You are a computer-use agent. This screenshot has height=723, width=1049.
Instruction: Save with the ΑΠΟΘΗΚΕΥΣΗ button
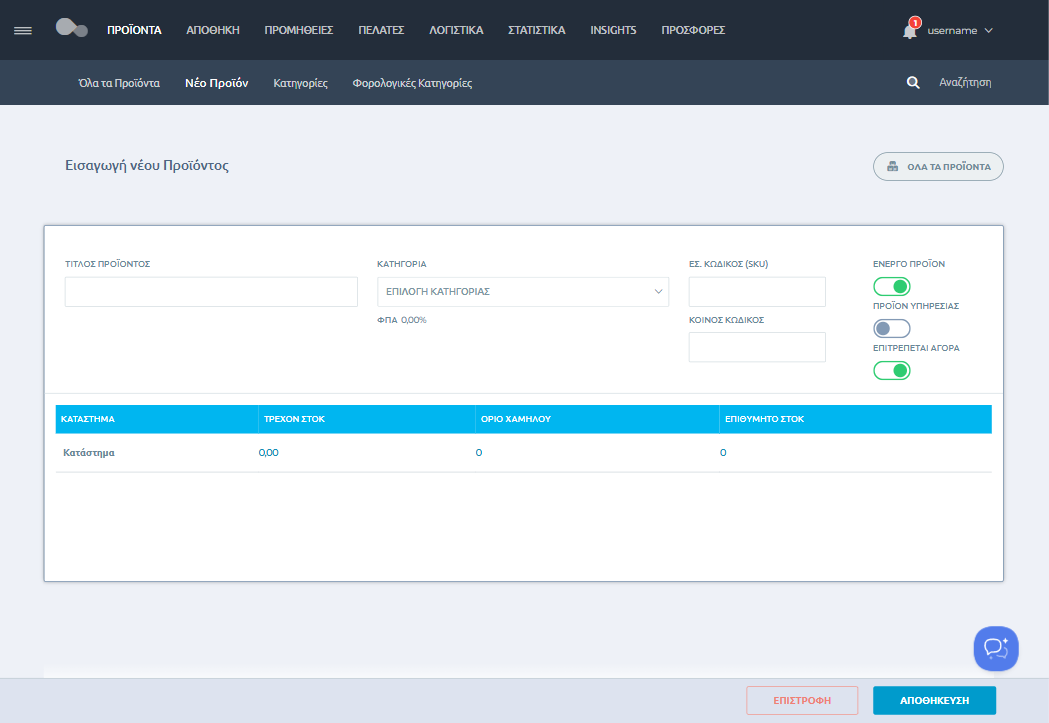tap(934, 700)
